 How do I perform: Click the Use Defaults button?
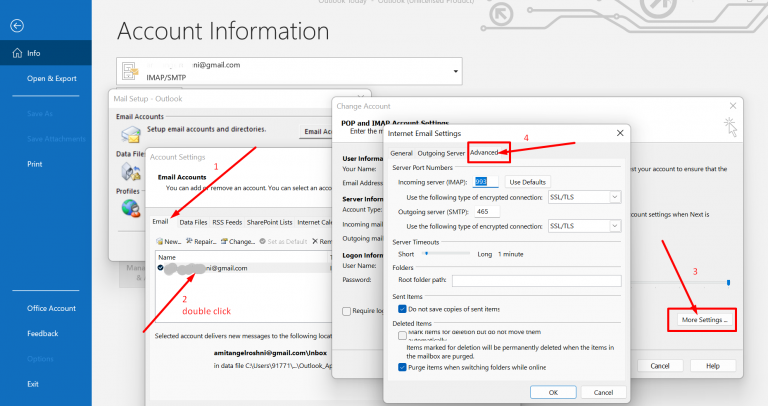[x=528, y=182]
